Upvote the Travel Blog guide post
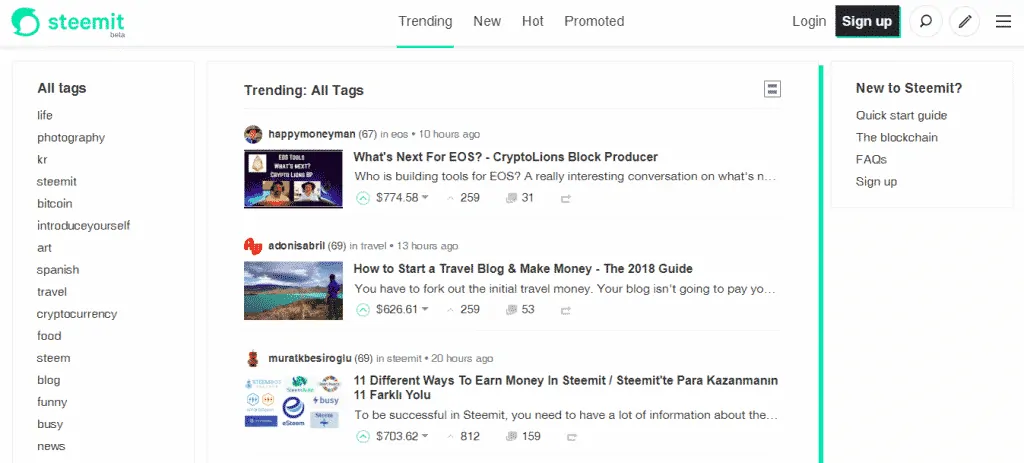 click(363, 310)
